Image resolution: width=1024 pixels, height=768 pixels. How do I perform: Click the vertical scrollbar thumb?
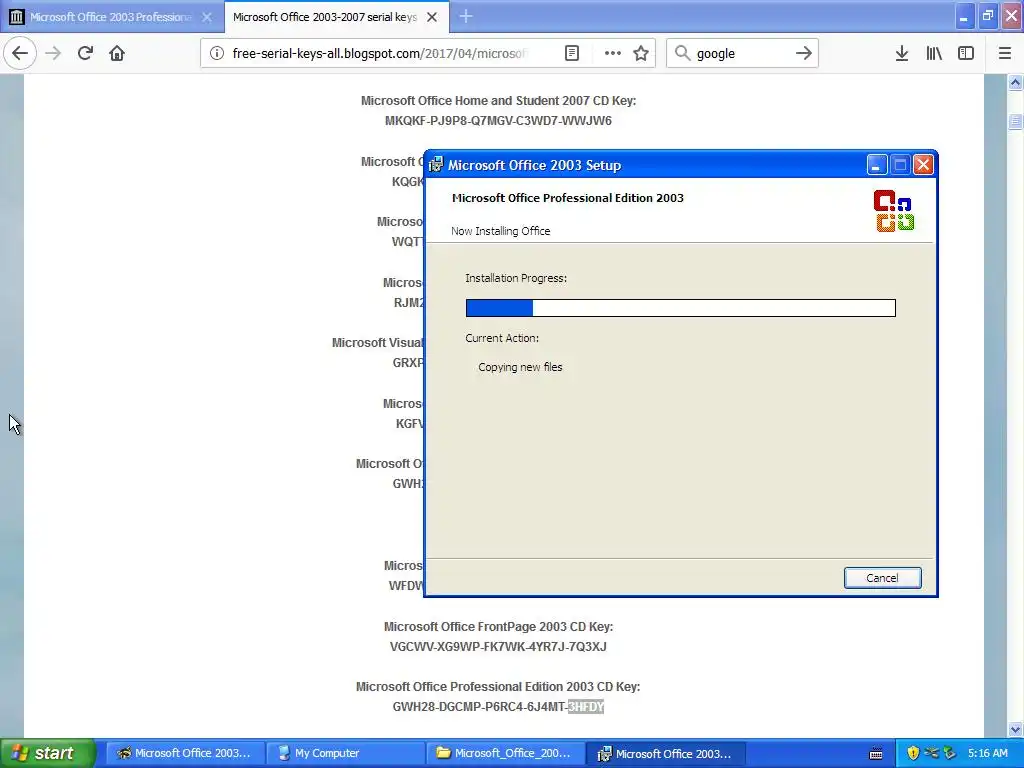tap(1015, 121)
